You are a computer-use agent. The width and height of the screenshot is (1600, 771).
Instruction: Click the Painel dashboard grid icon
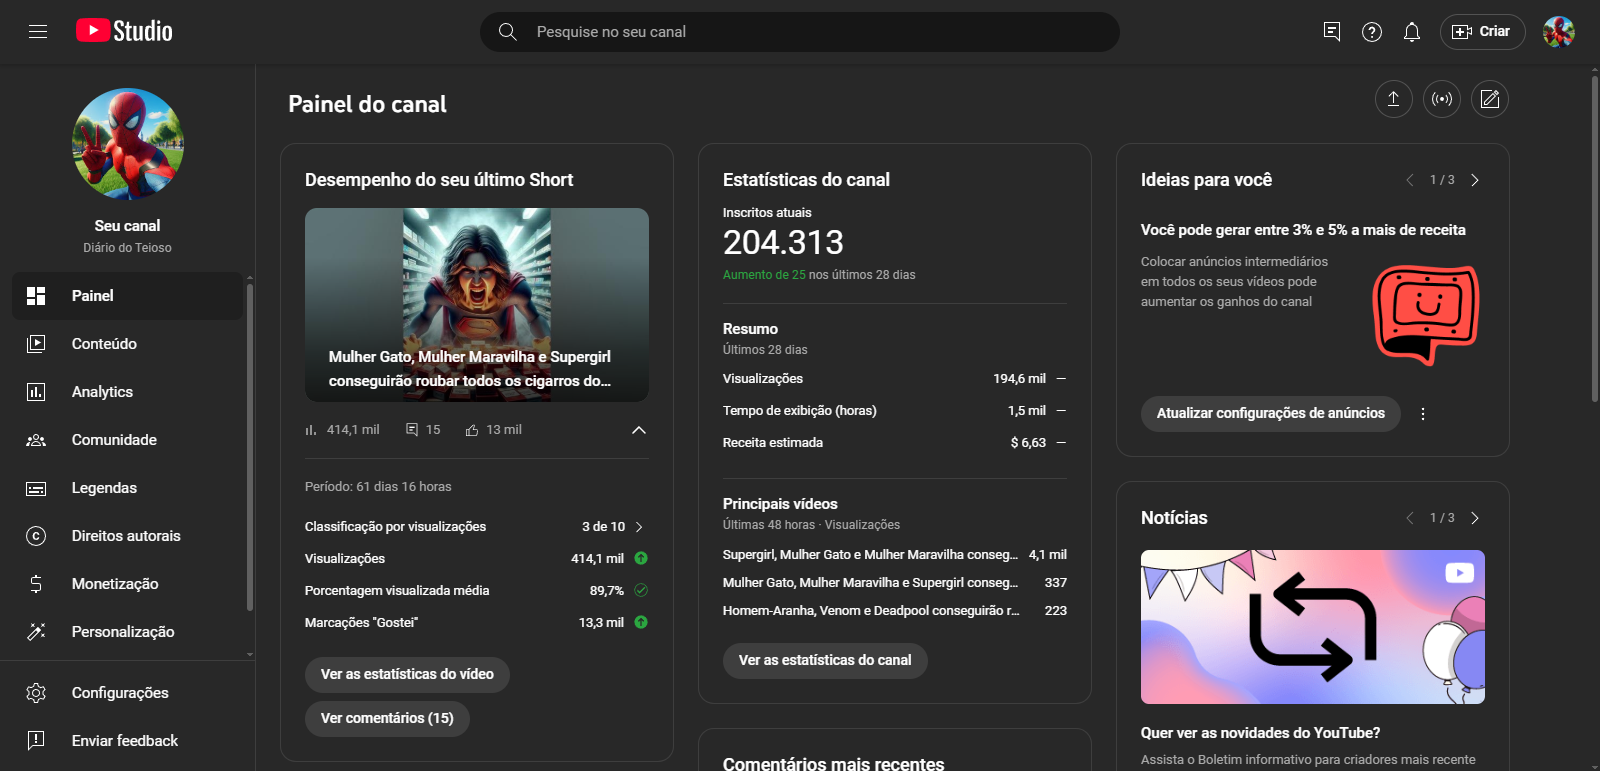click(x=36, y=296)
